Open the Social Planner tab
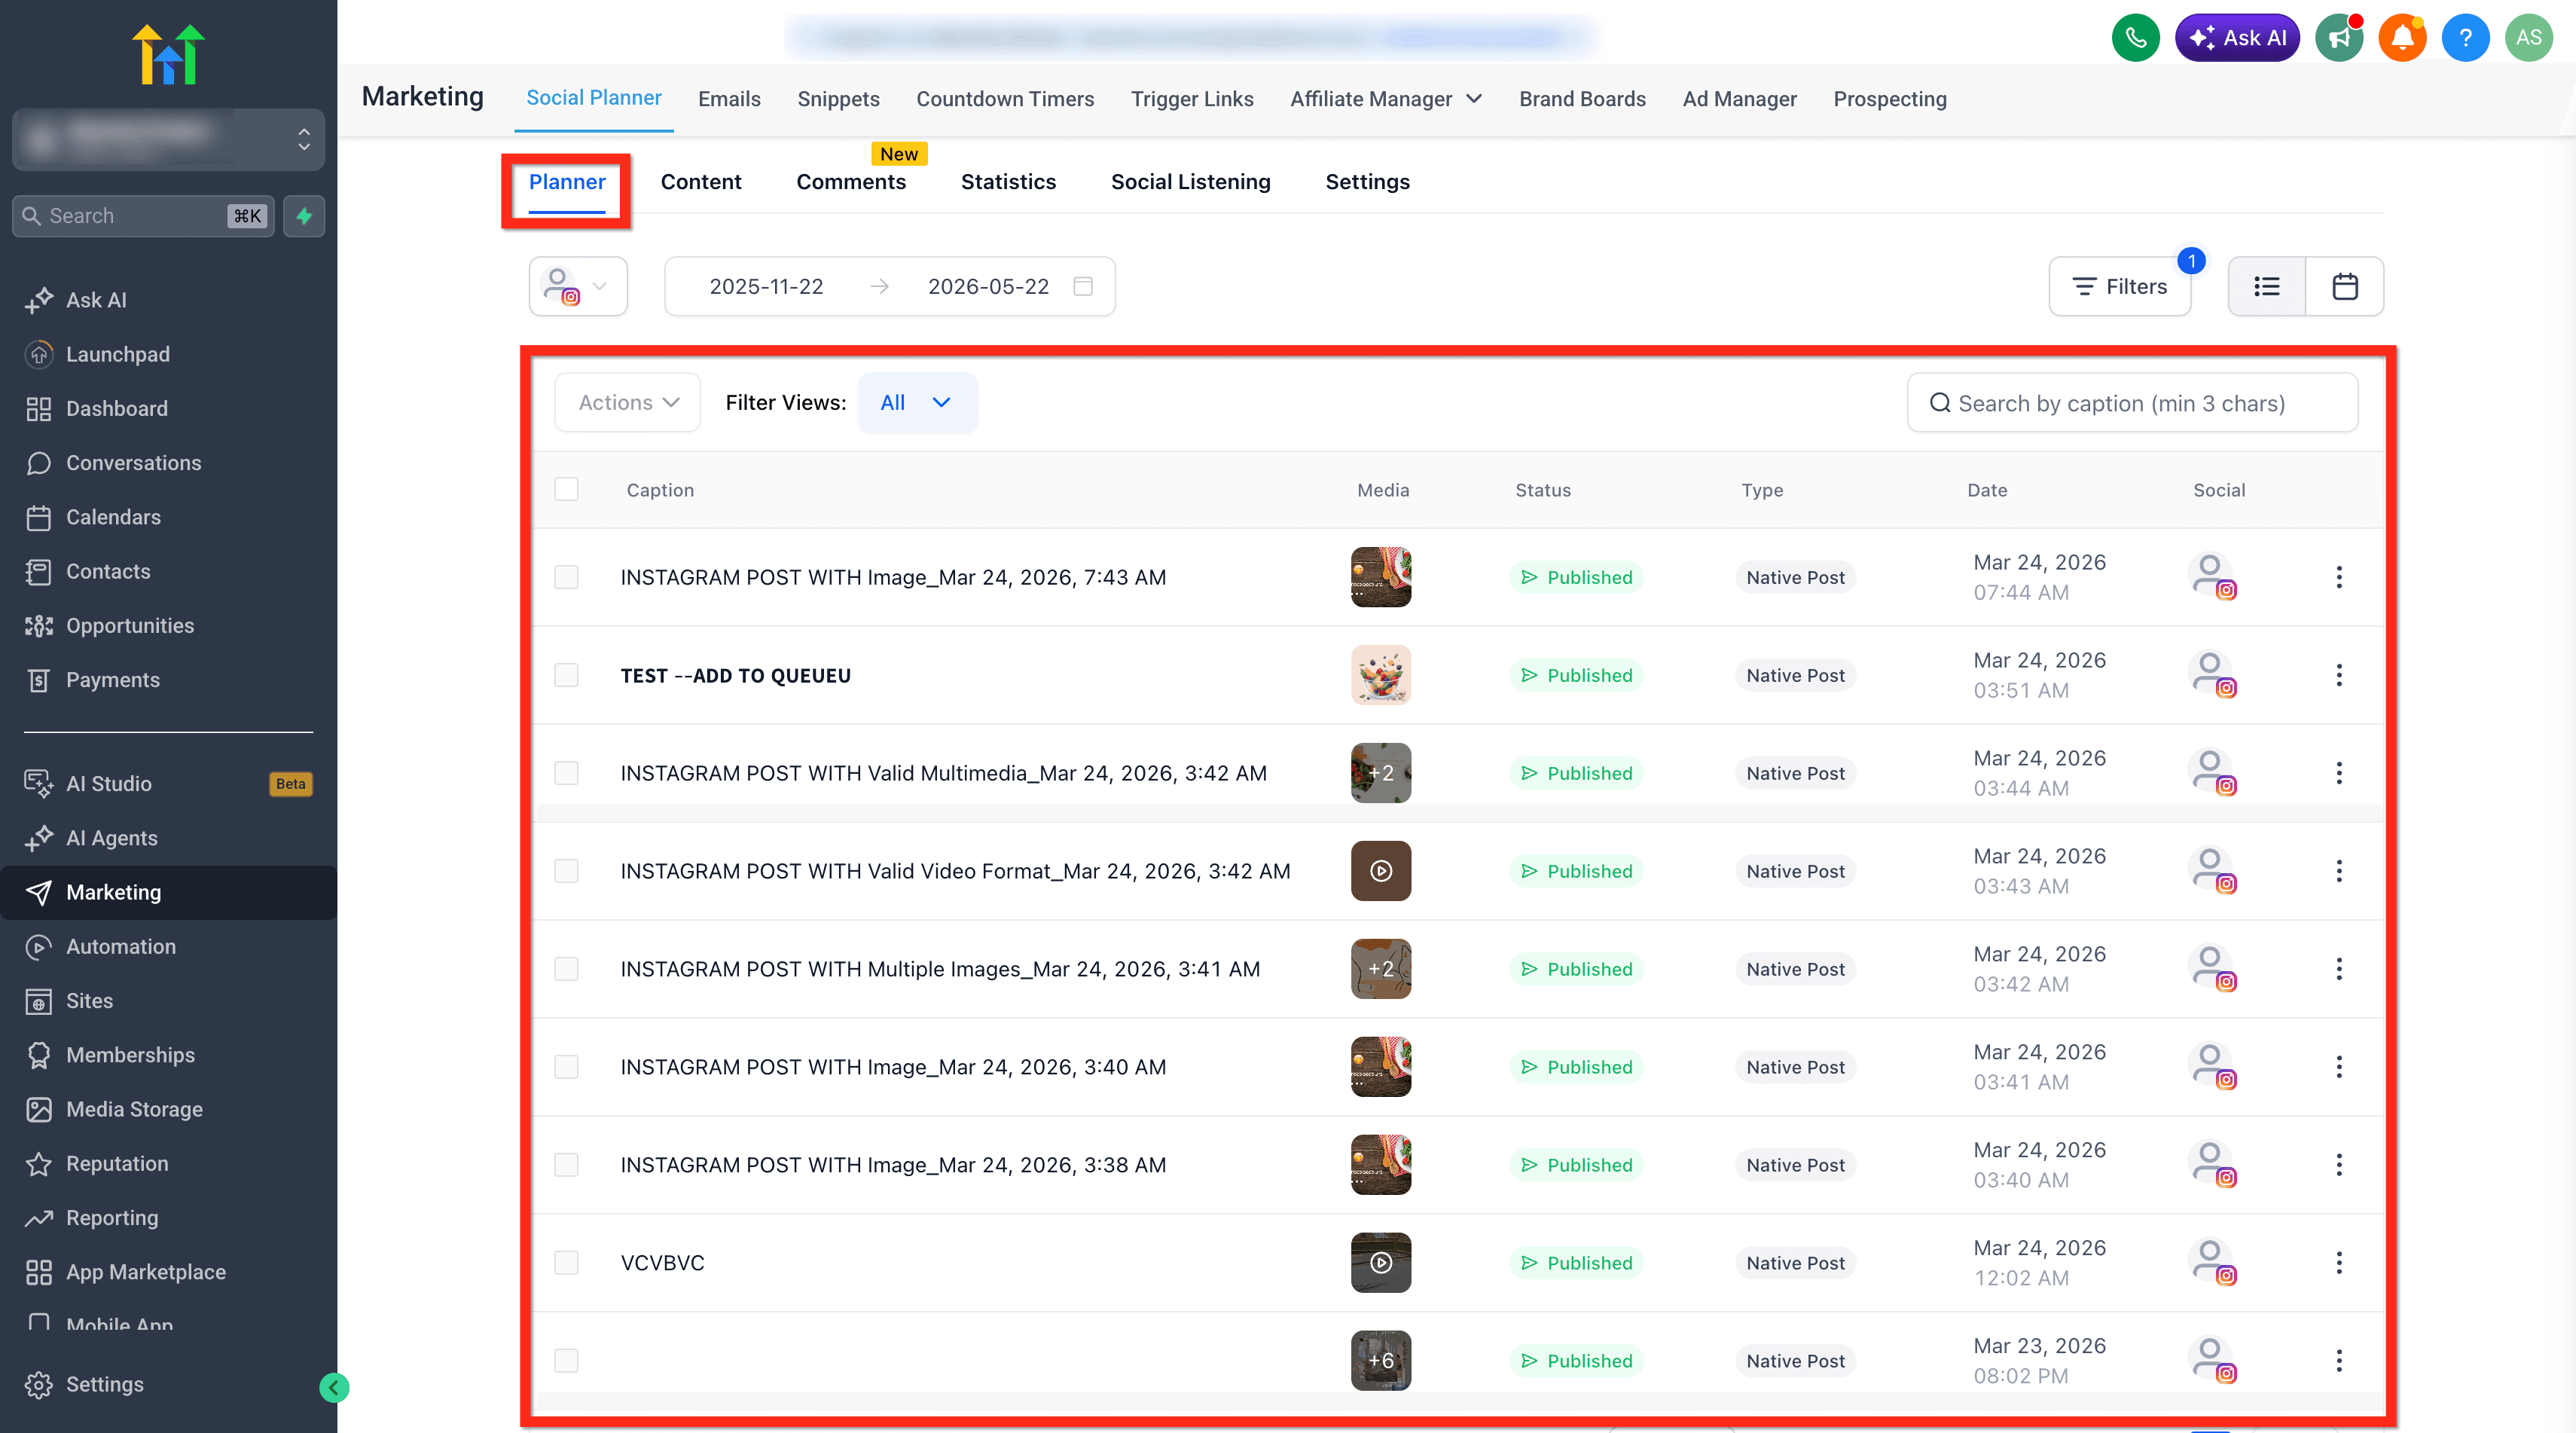 point(594,98)
